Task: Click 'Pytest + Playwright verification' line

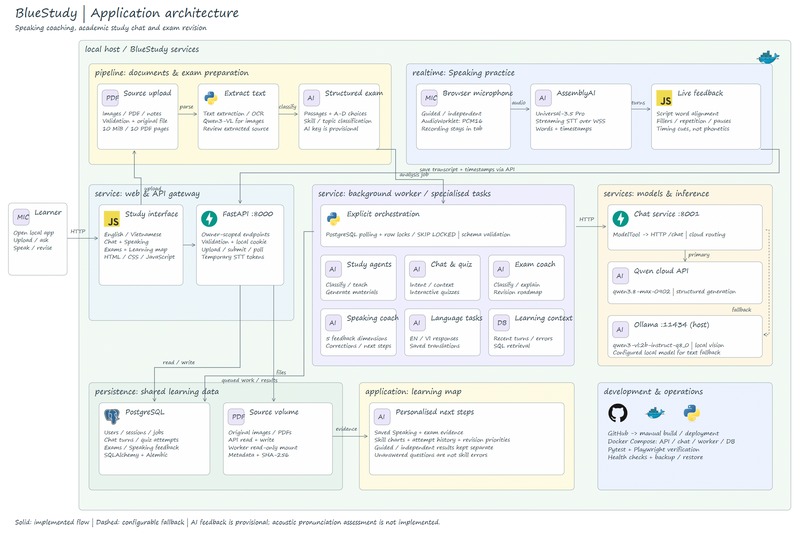Action: click(653, 449)
